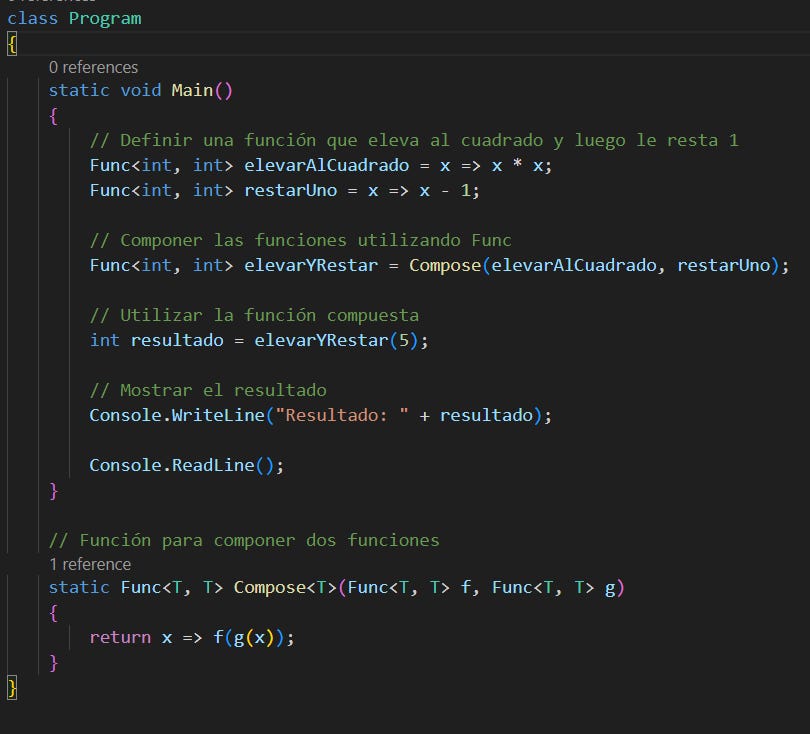The width and height of the screenshot is (810, 734).
Task: Click 'Compose<T>' in the static method signature
Action: click(285, 587)
